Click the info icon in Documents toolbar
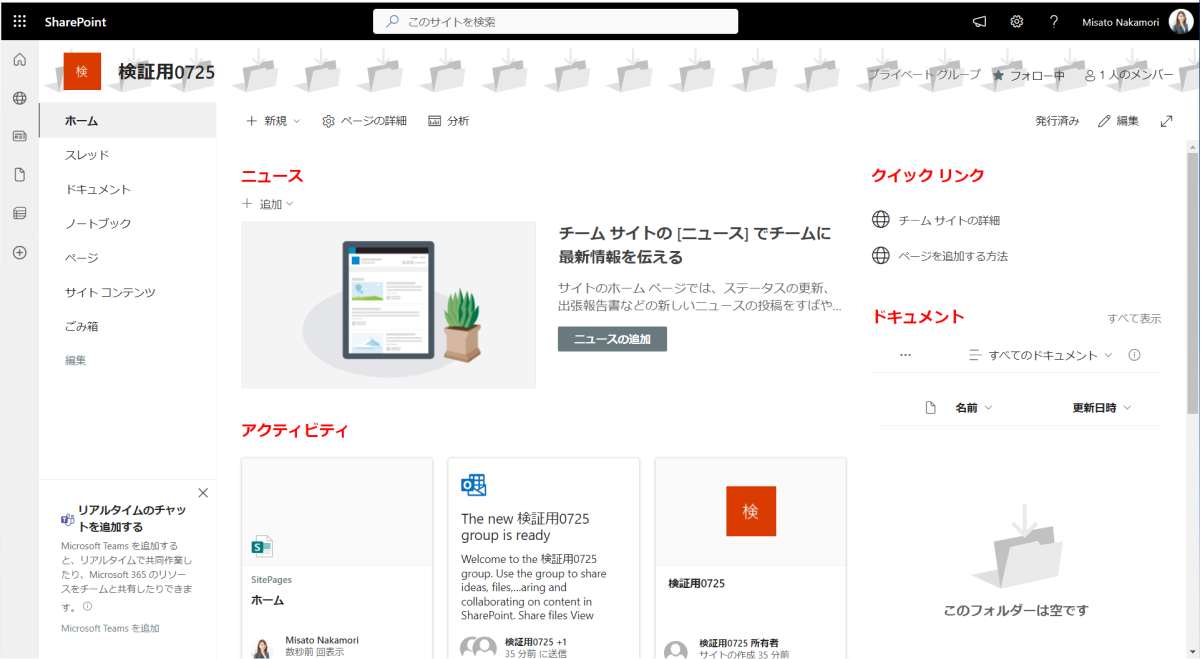Image resolution: width=1201 pixels, height=659 pixels. (1134, 355)
